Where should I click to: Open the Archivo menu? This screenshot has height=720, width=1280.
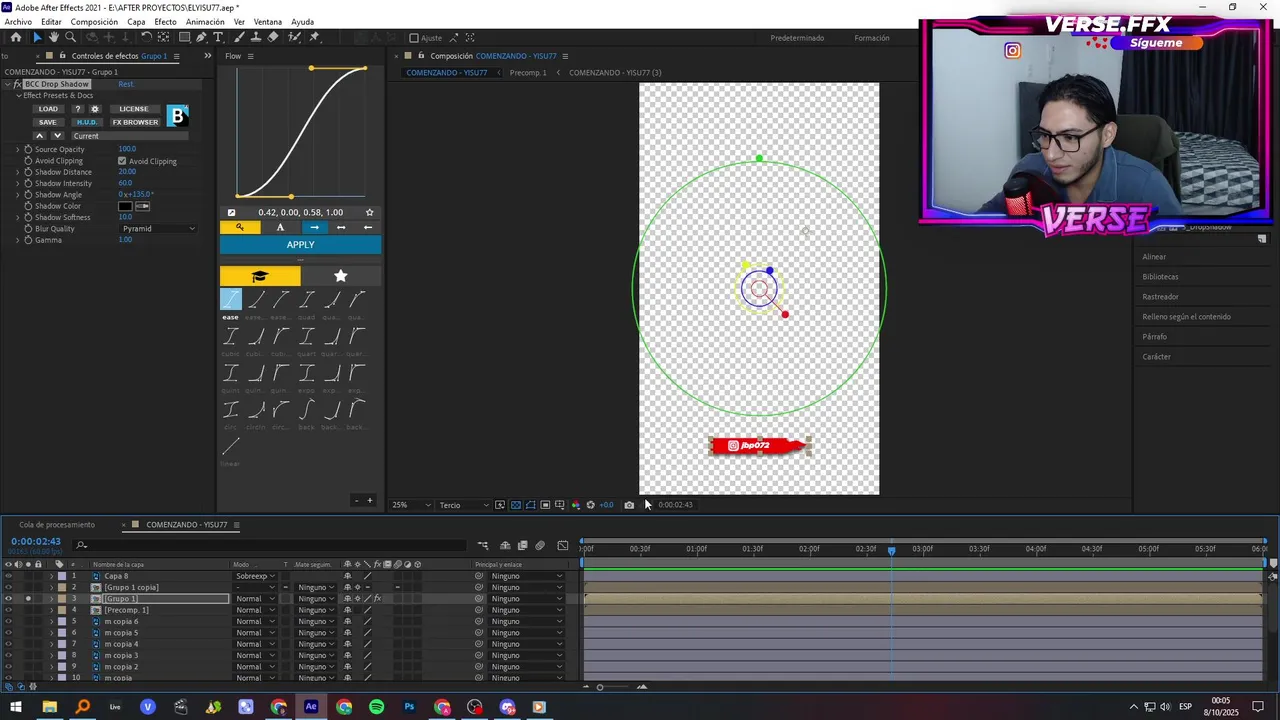[x=18, y=22]
